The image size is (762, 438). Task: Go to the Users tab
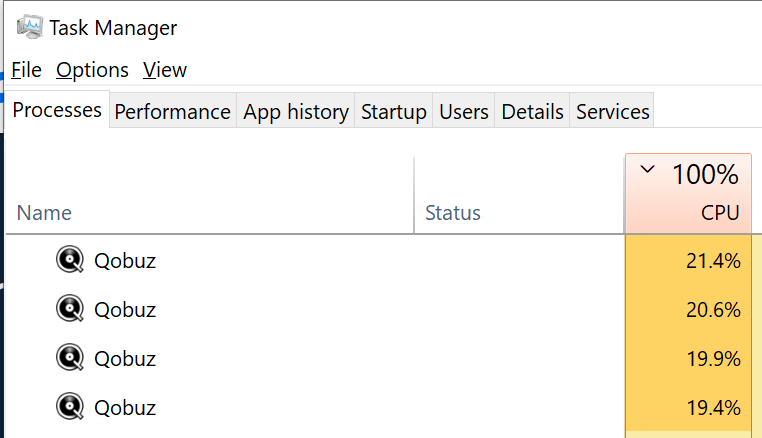coord(464,111)
